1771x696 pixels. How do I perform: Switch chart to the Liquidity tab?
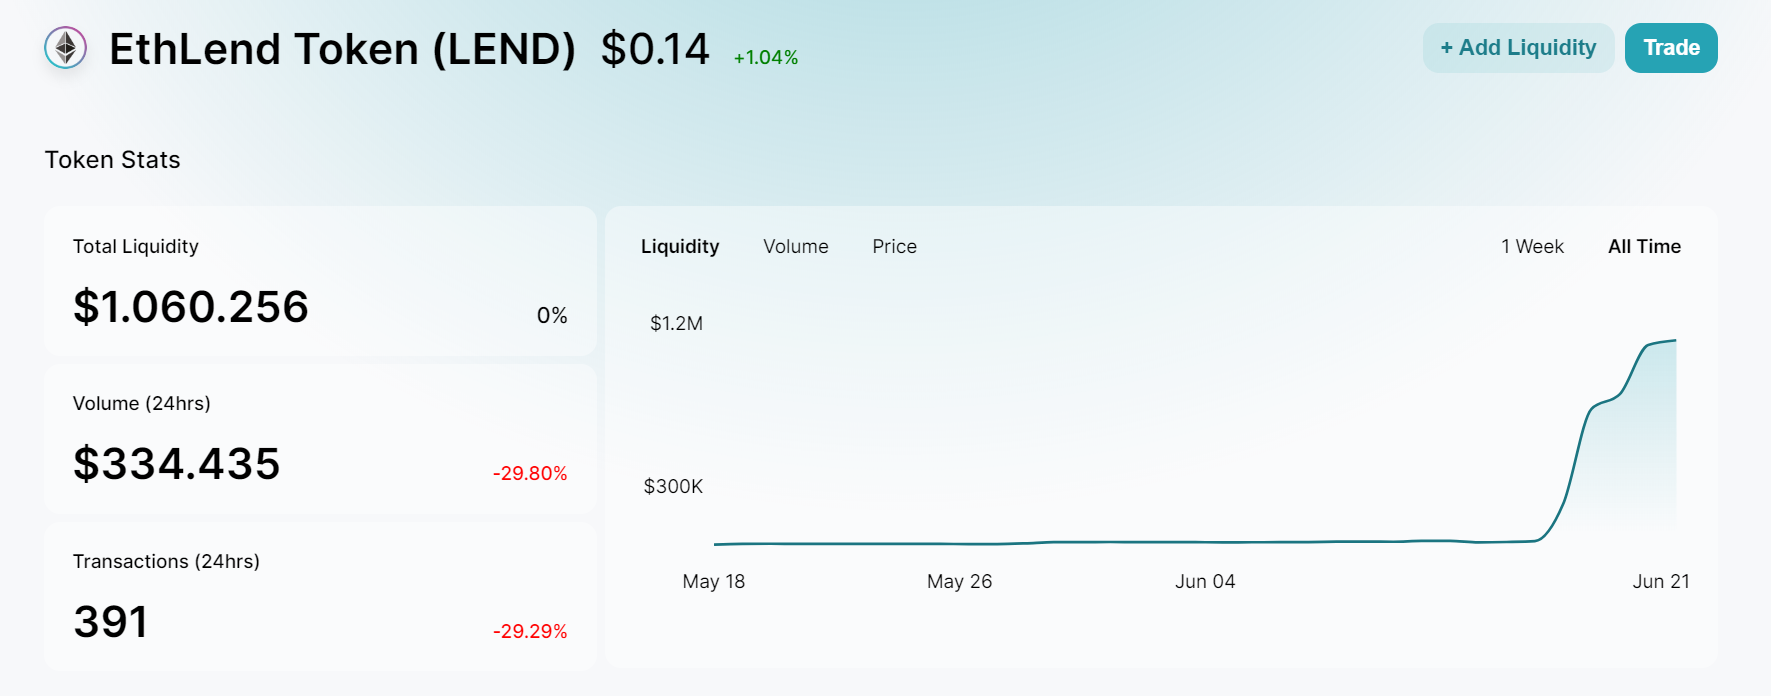tap(680, 247)
